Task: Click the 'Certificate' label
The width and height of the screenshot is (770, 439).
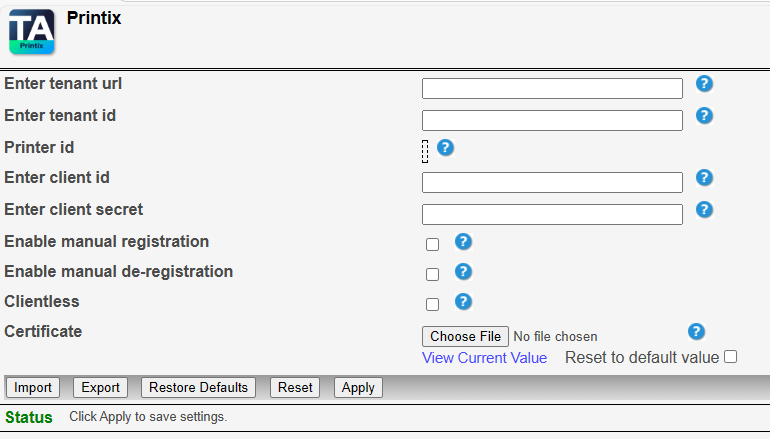Action: point(43,331)
